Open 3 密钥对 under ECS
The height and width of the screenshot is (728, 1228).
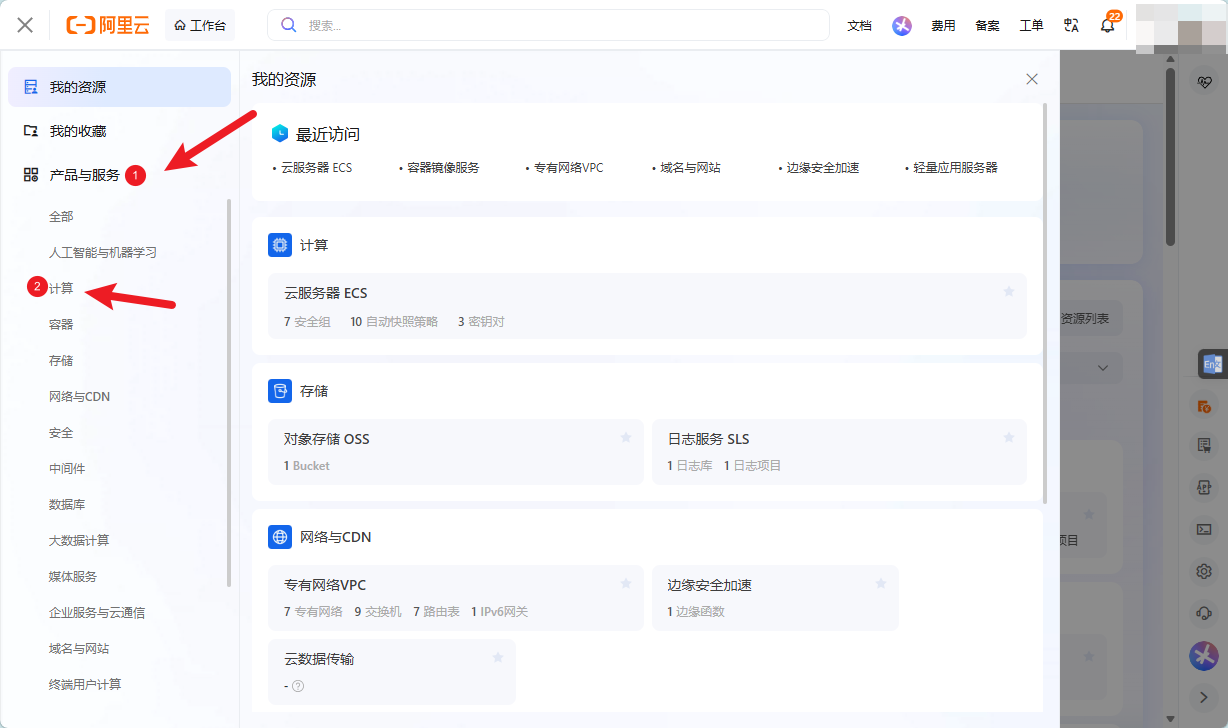481,322
